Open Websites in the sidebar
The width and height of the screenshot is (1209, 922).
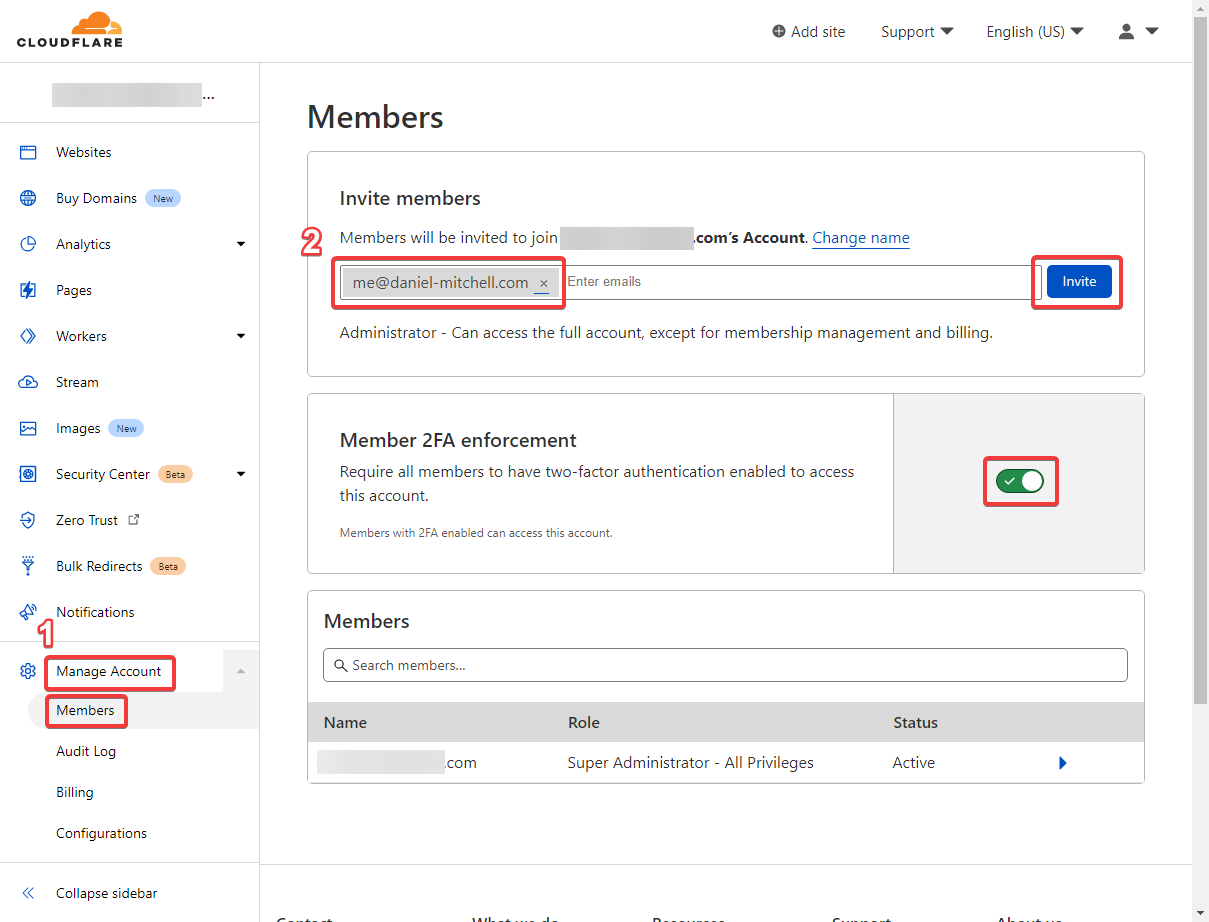coord(84,152)
